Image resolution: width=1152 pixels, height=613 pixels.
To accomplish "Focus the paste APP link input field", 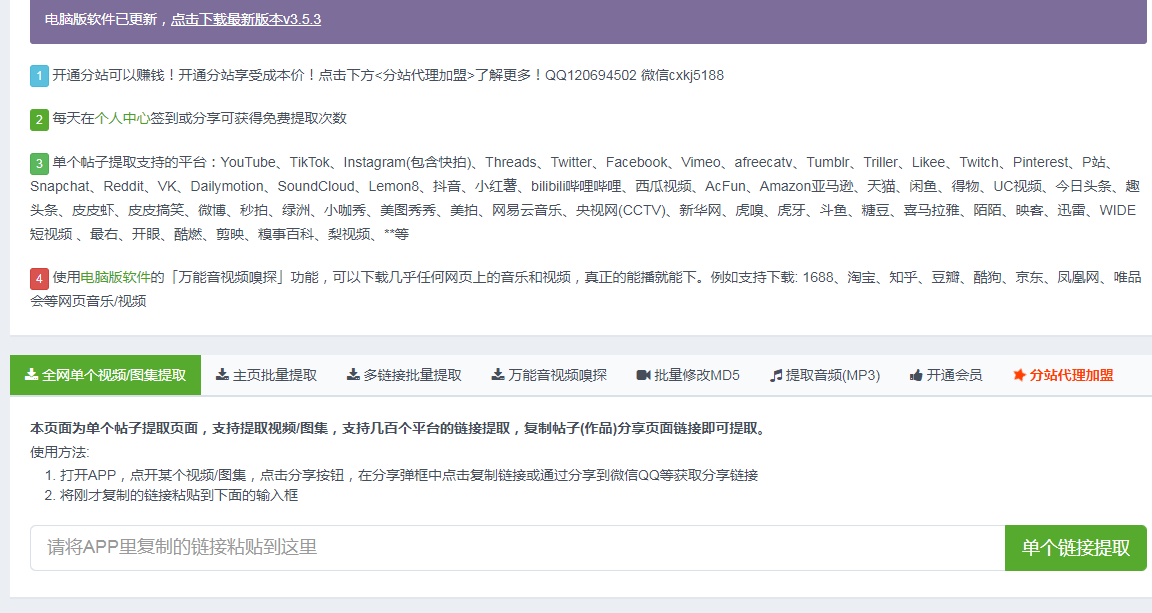I will [x=517, y=548].
